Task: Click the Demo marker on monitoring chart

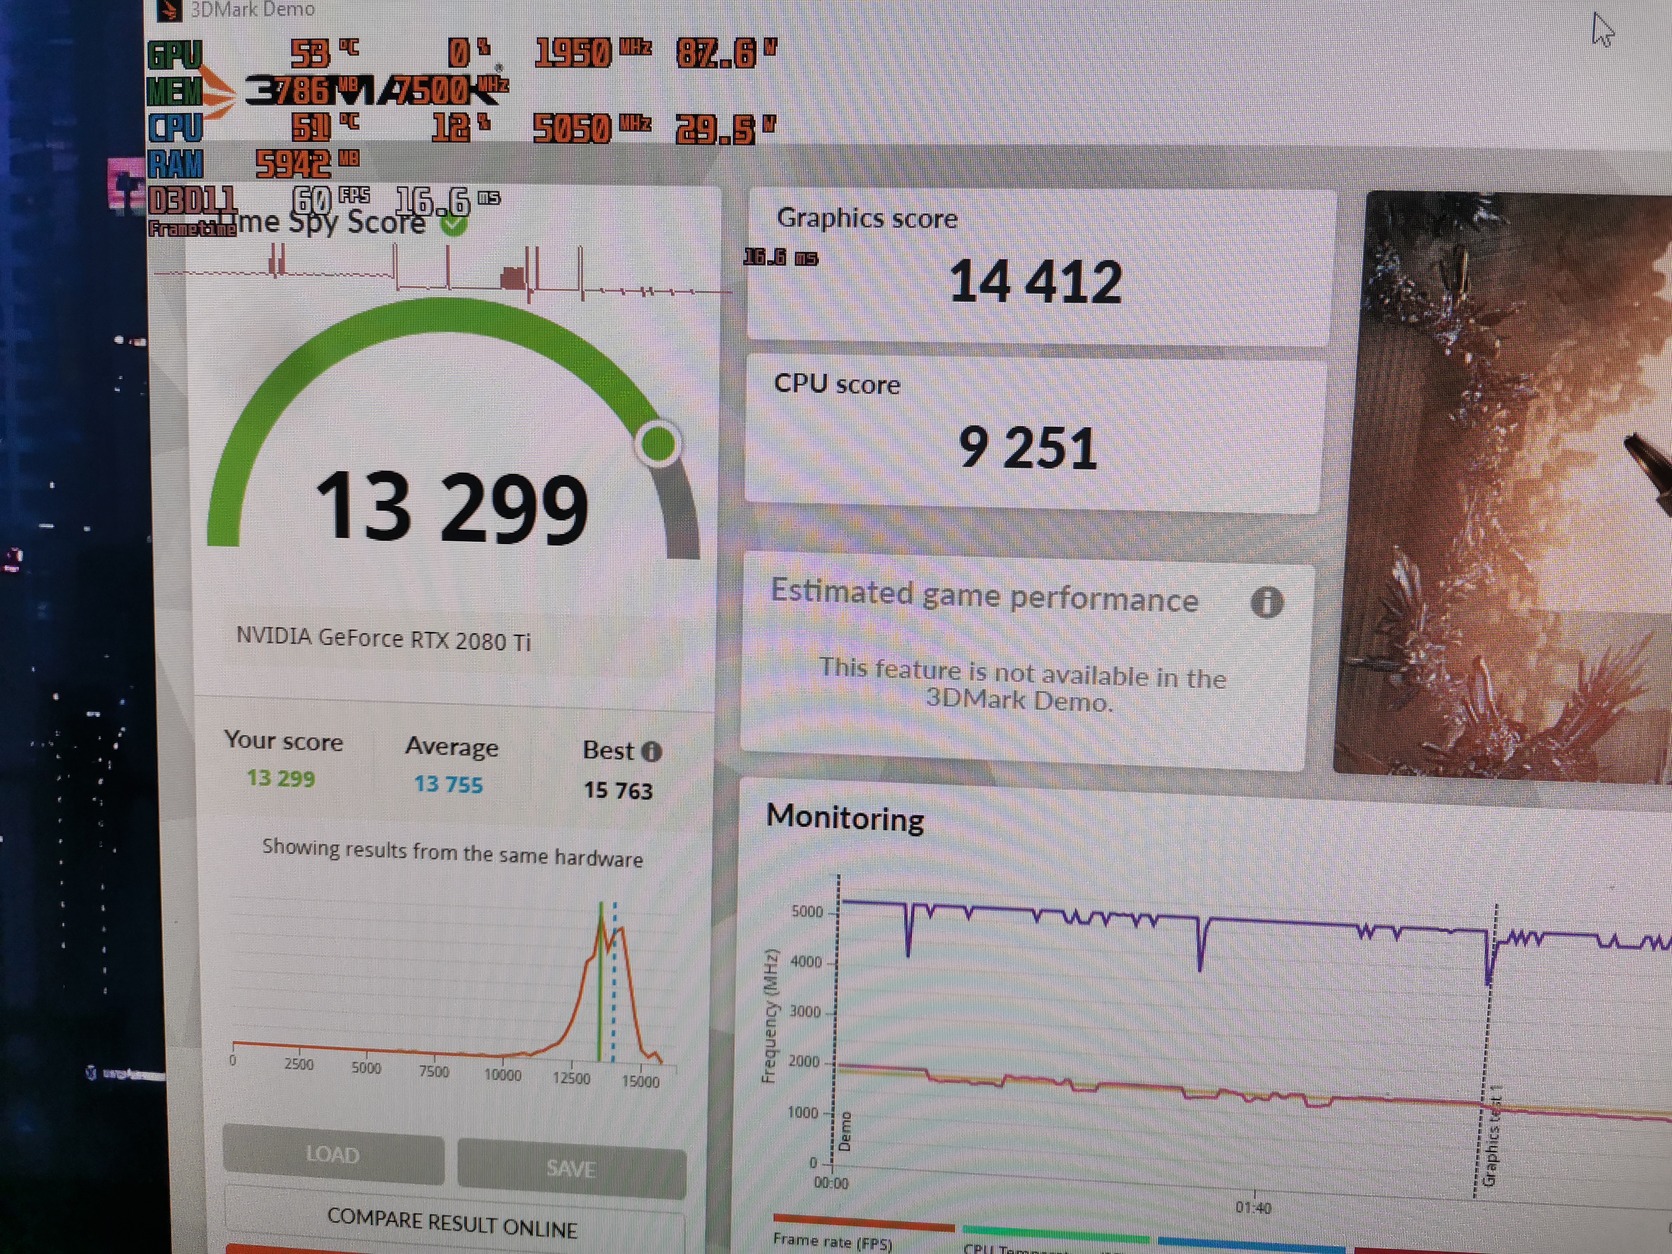Action: coord(844,1131)
